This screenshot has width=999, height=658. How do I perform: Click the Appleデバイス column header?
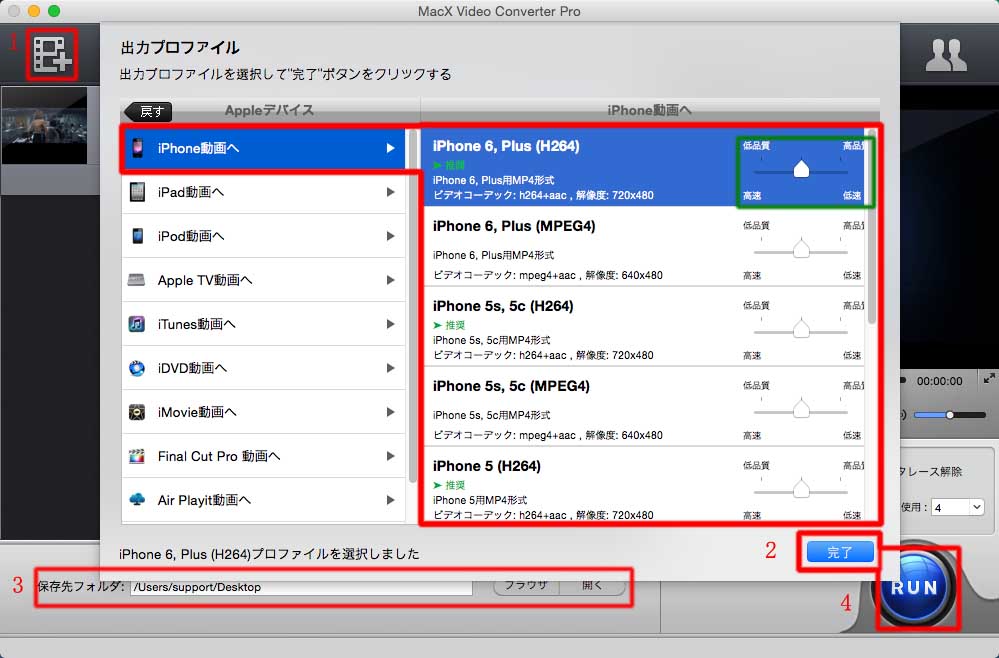coord(269,110)
